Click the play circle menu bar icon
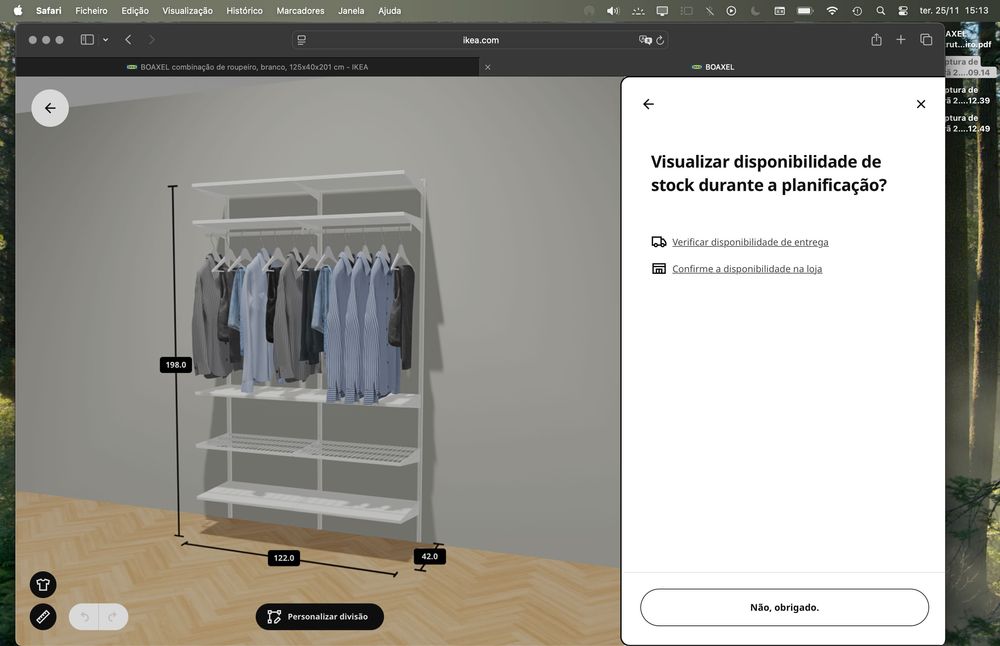The image size is (1000, 646). coord(732,10)
